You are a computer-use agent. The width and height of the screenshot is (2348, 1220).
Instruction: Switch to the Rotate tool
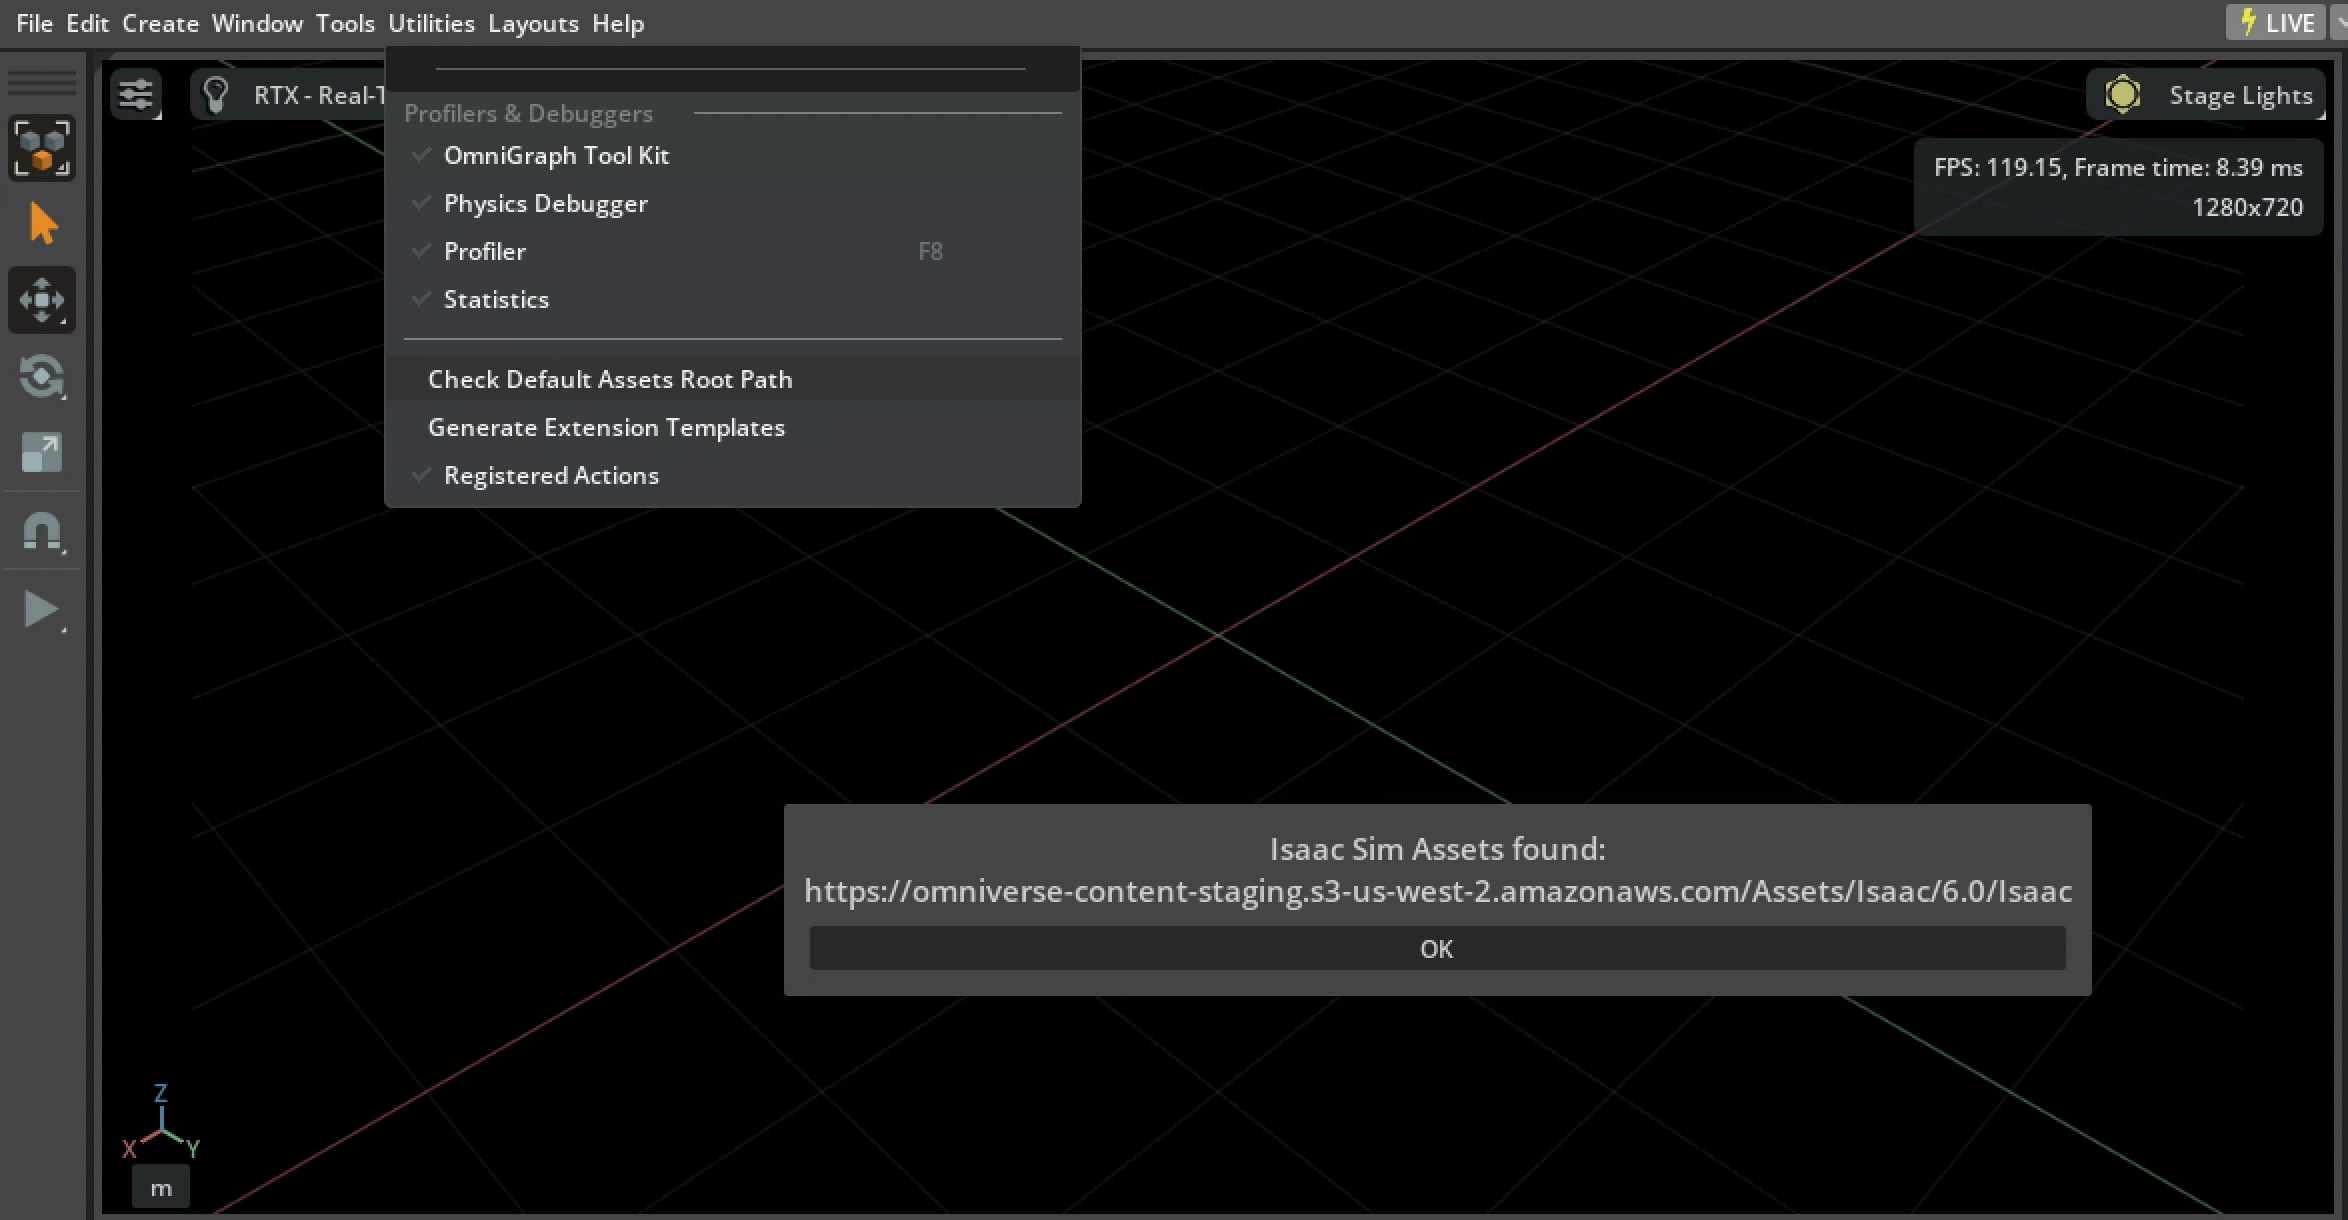pos(42,378)
